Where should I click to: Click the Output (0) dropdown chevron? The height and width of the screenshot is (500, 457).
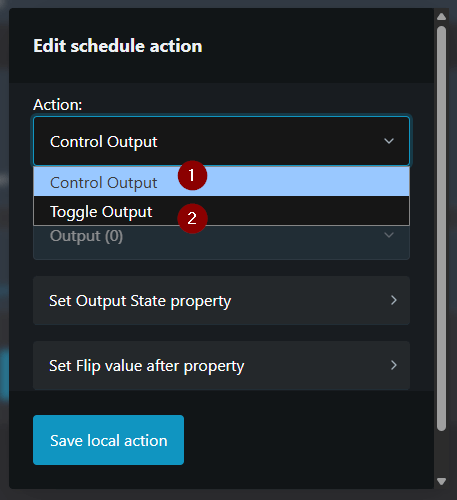(389, 235)
